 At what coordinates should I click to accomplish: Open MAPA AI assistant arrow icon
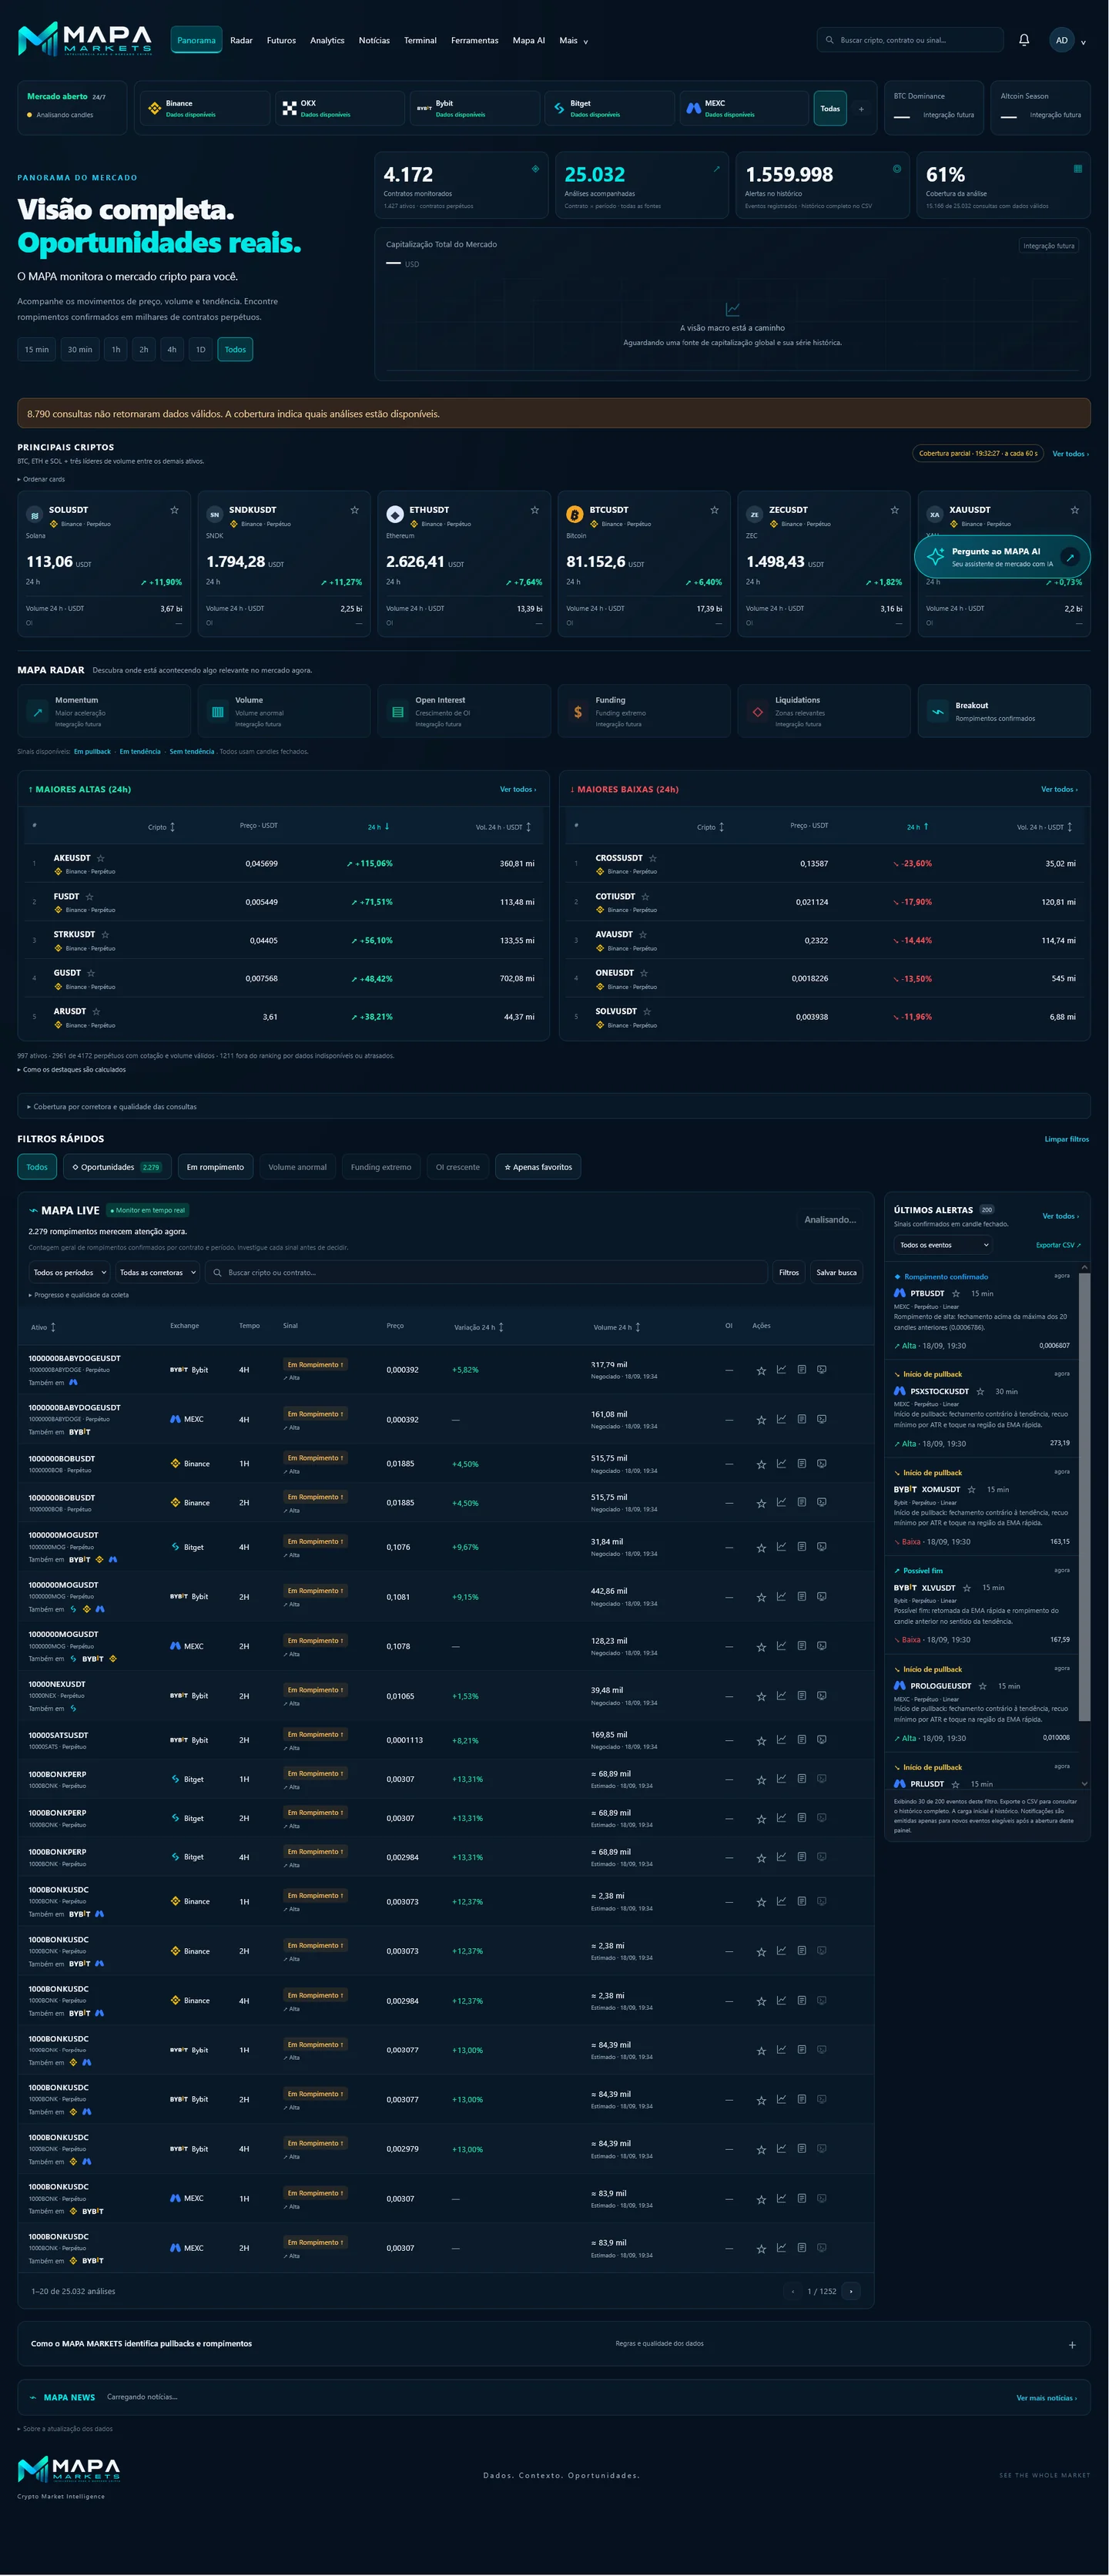(x=1070, y=557)
